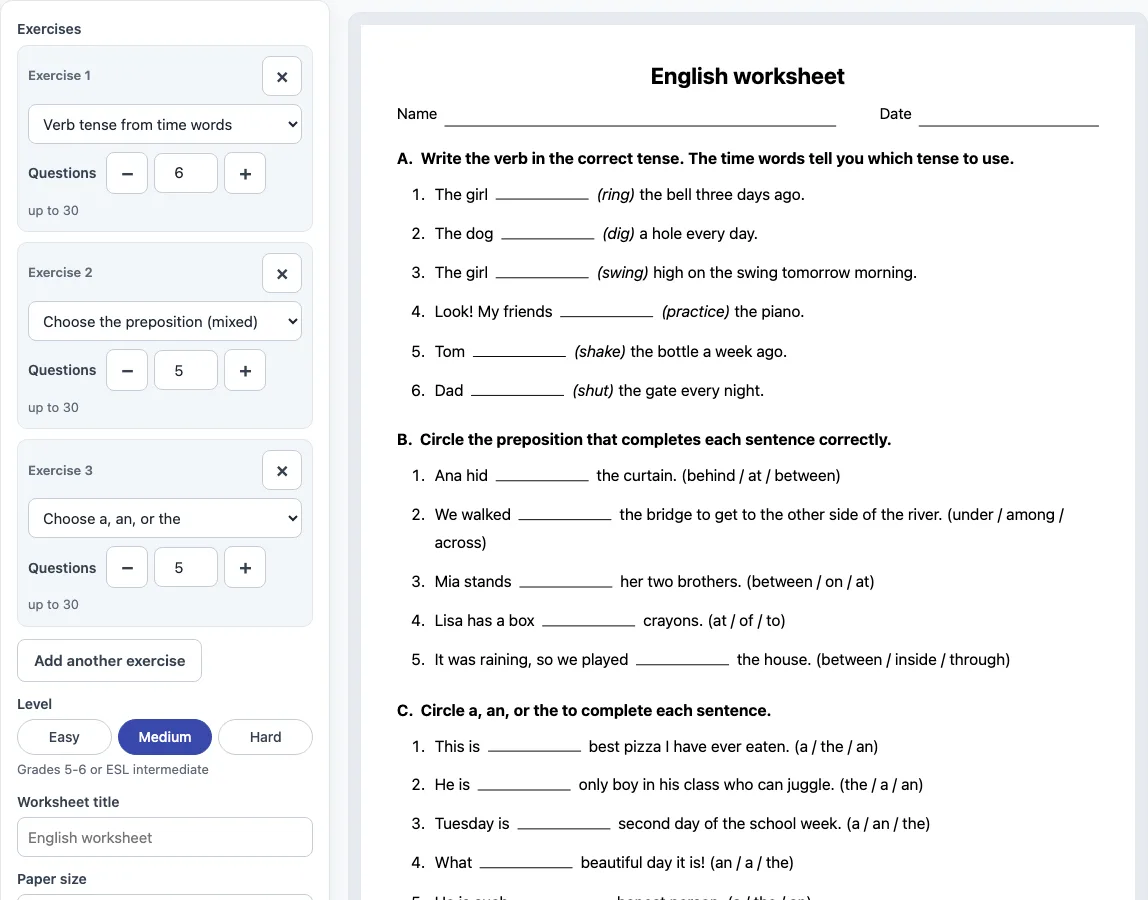The height and width of the screenshot is (900, 1148).
Task: Open the 'Choose the preposition (mixed)' dropdown
Action: [165, 321]
